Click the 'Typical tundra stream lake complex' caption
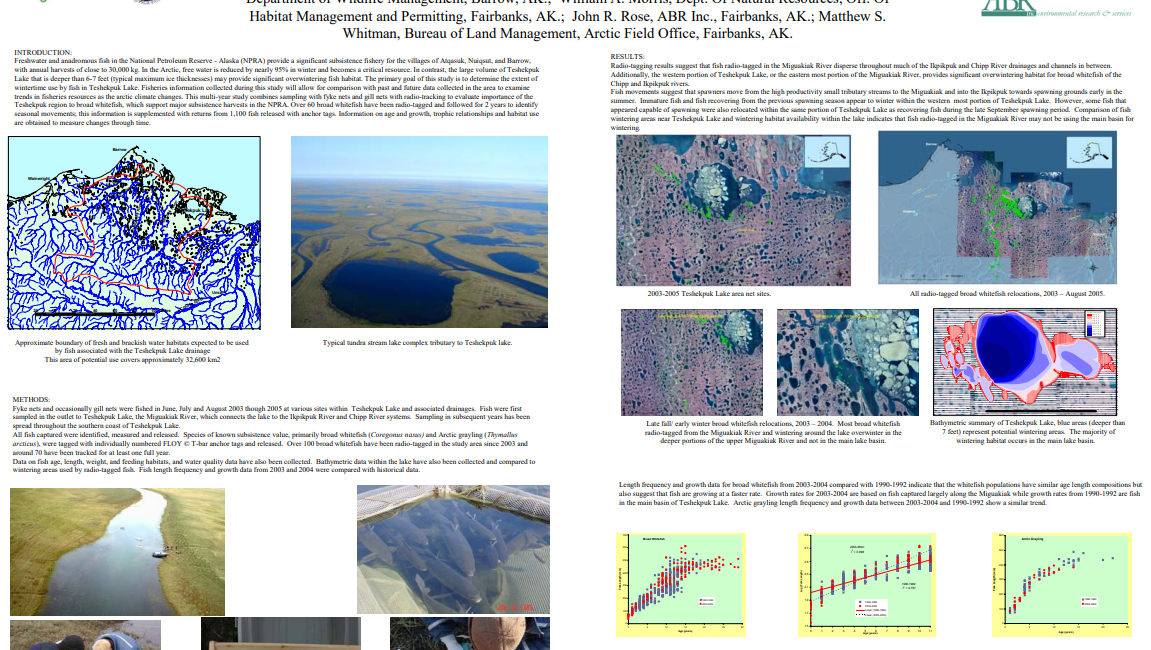Screen dimensions: 1151x650 [417, 343]
